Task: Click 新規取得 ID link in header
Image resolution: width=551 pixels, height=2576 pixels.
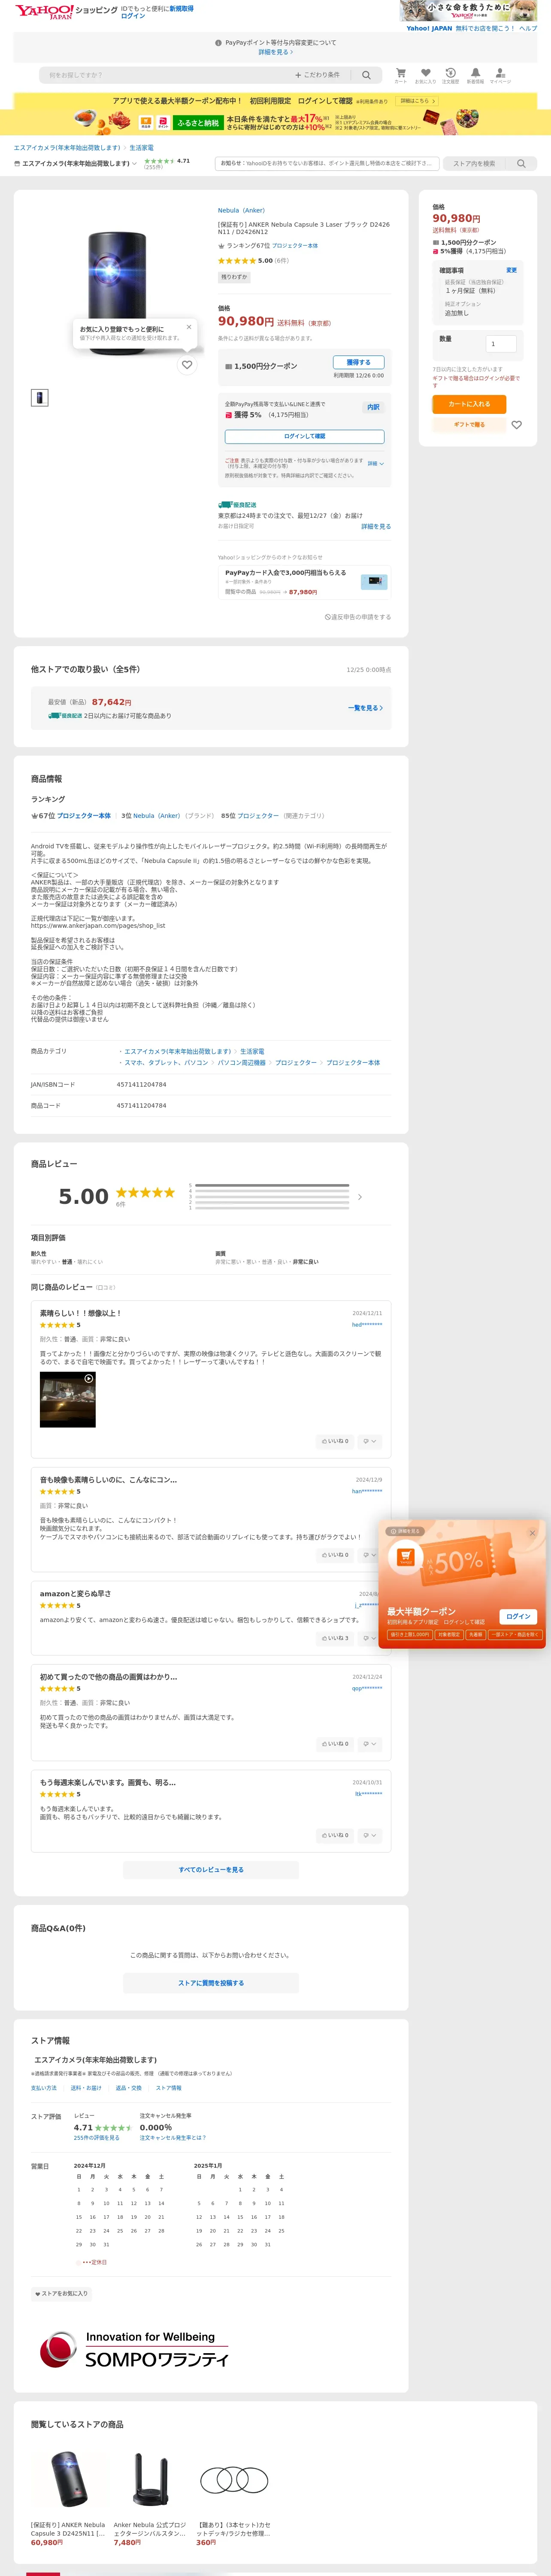Action: point(181,8)
